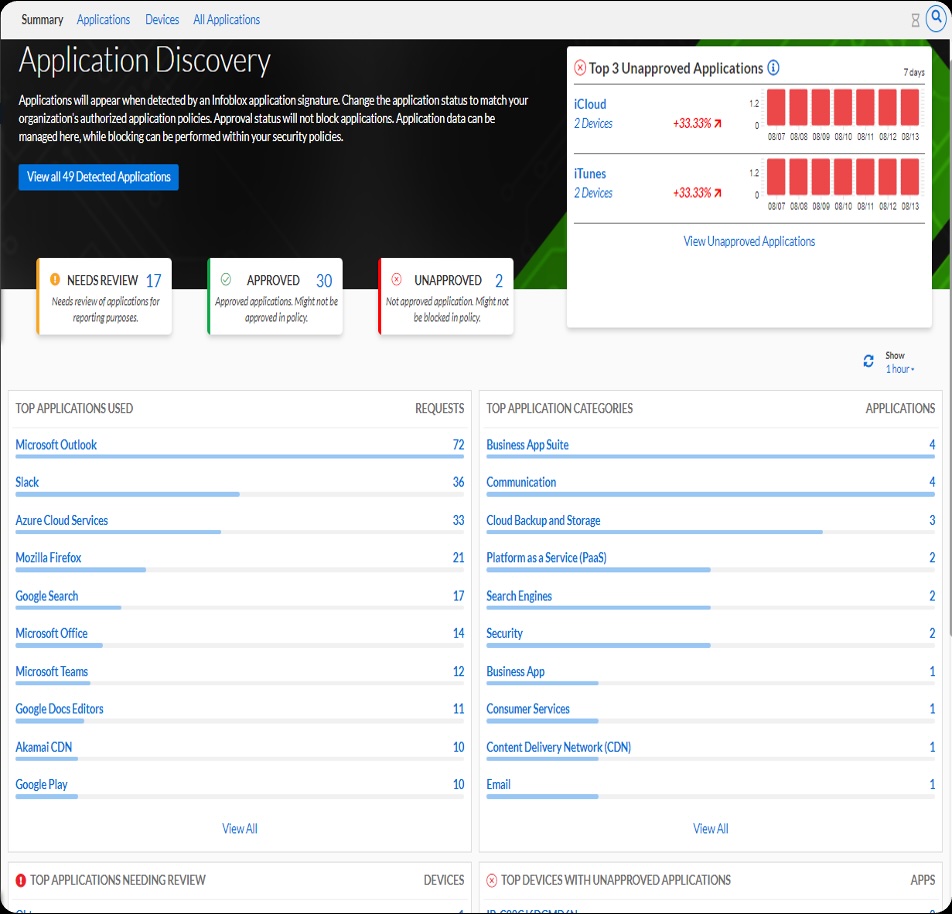Open the Cloud Backup and Storage category
Screen dimensions: 952x914
tap(543, 520)
